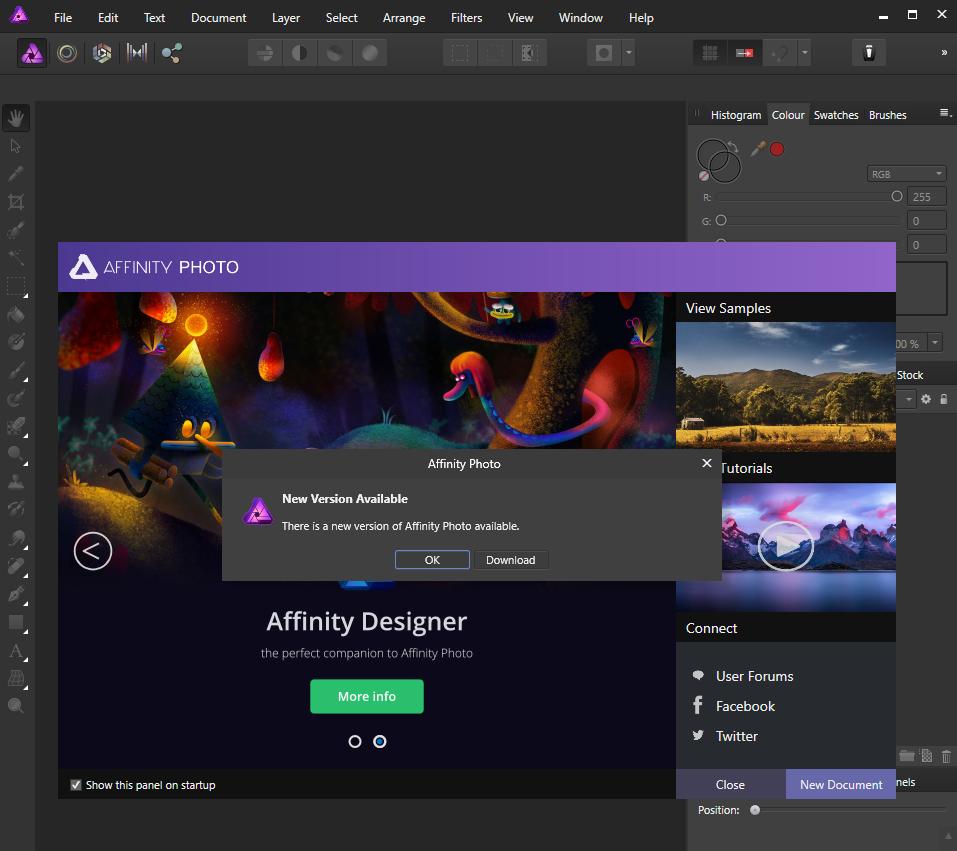The width and height of the screenshot is (957, 851).
Task: Select the Selection Brush tool
Action: pyautogui.click(x=16, y=230)
